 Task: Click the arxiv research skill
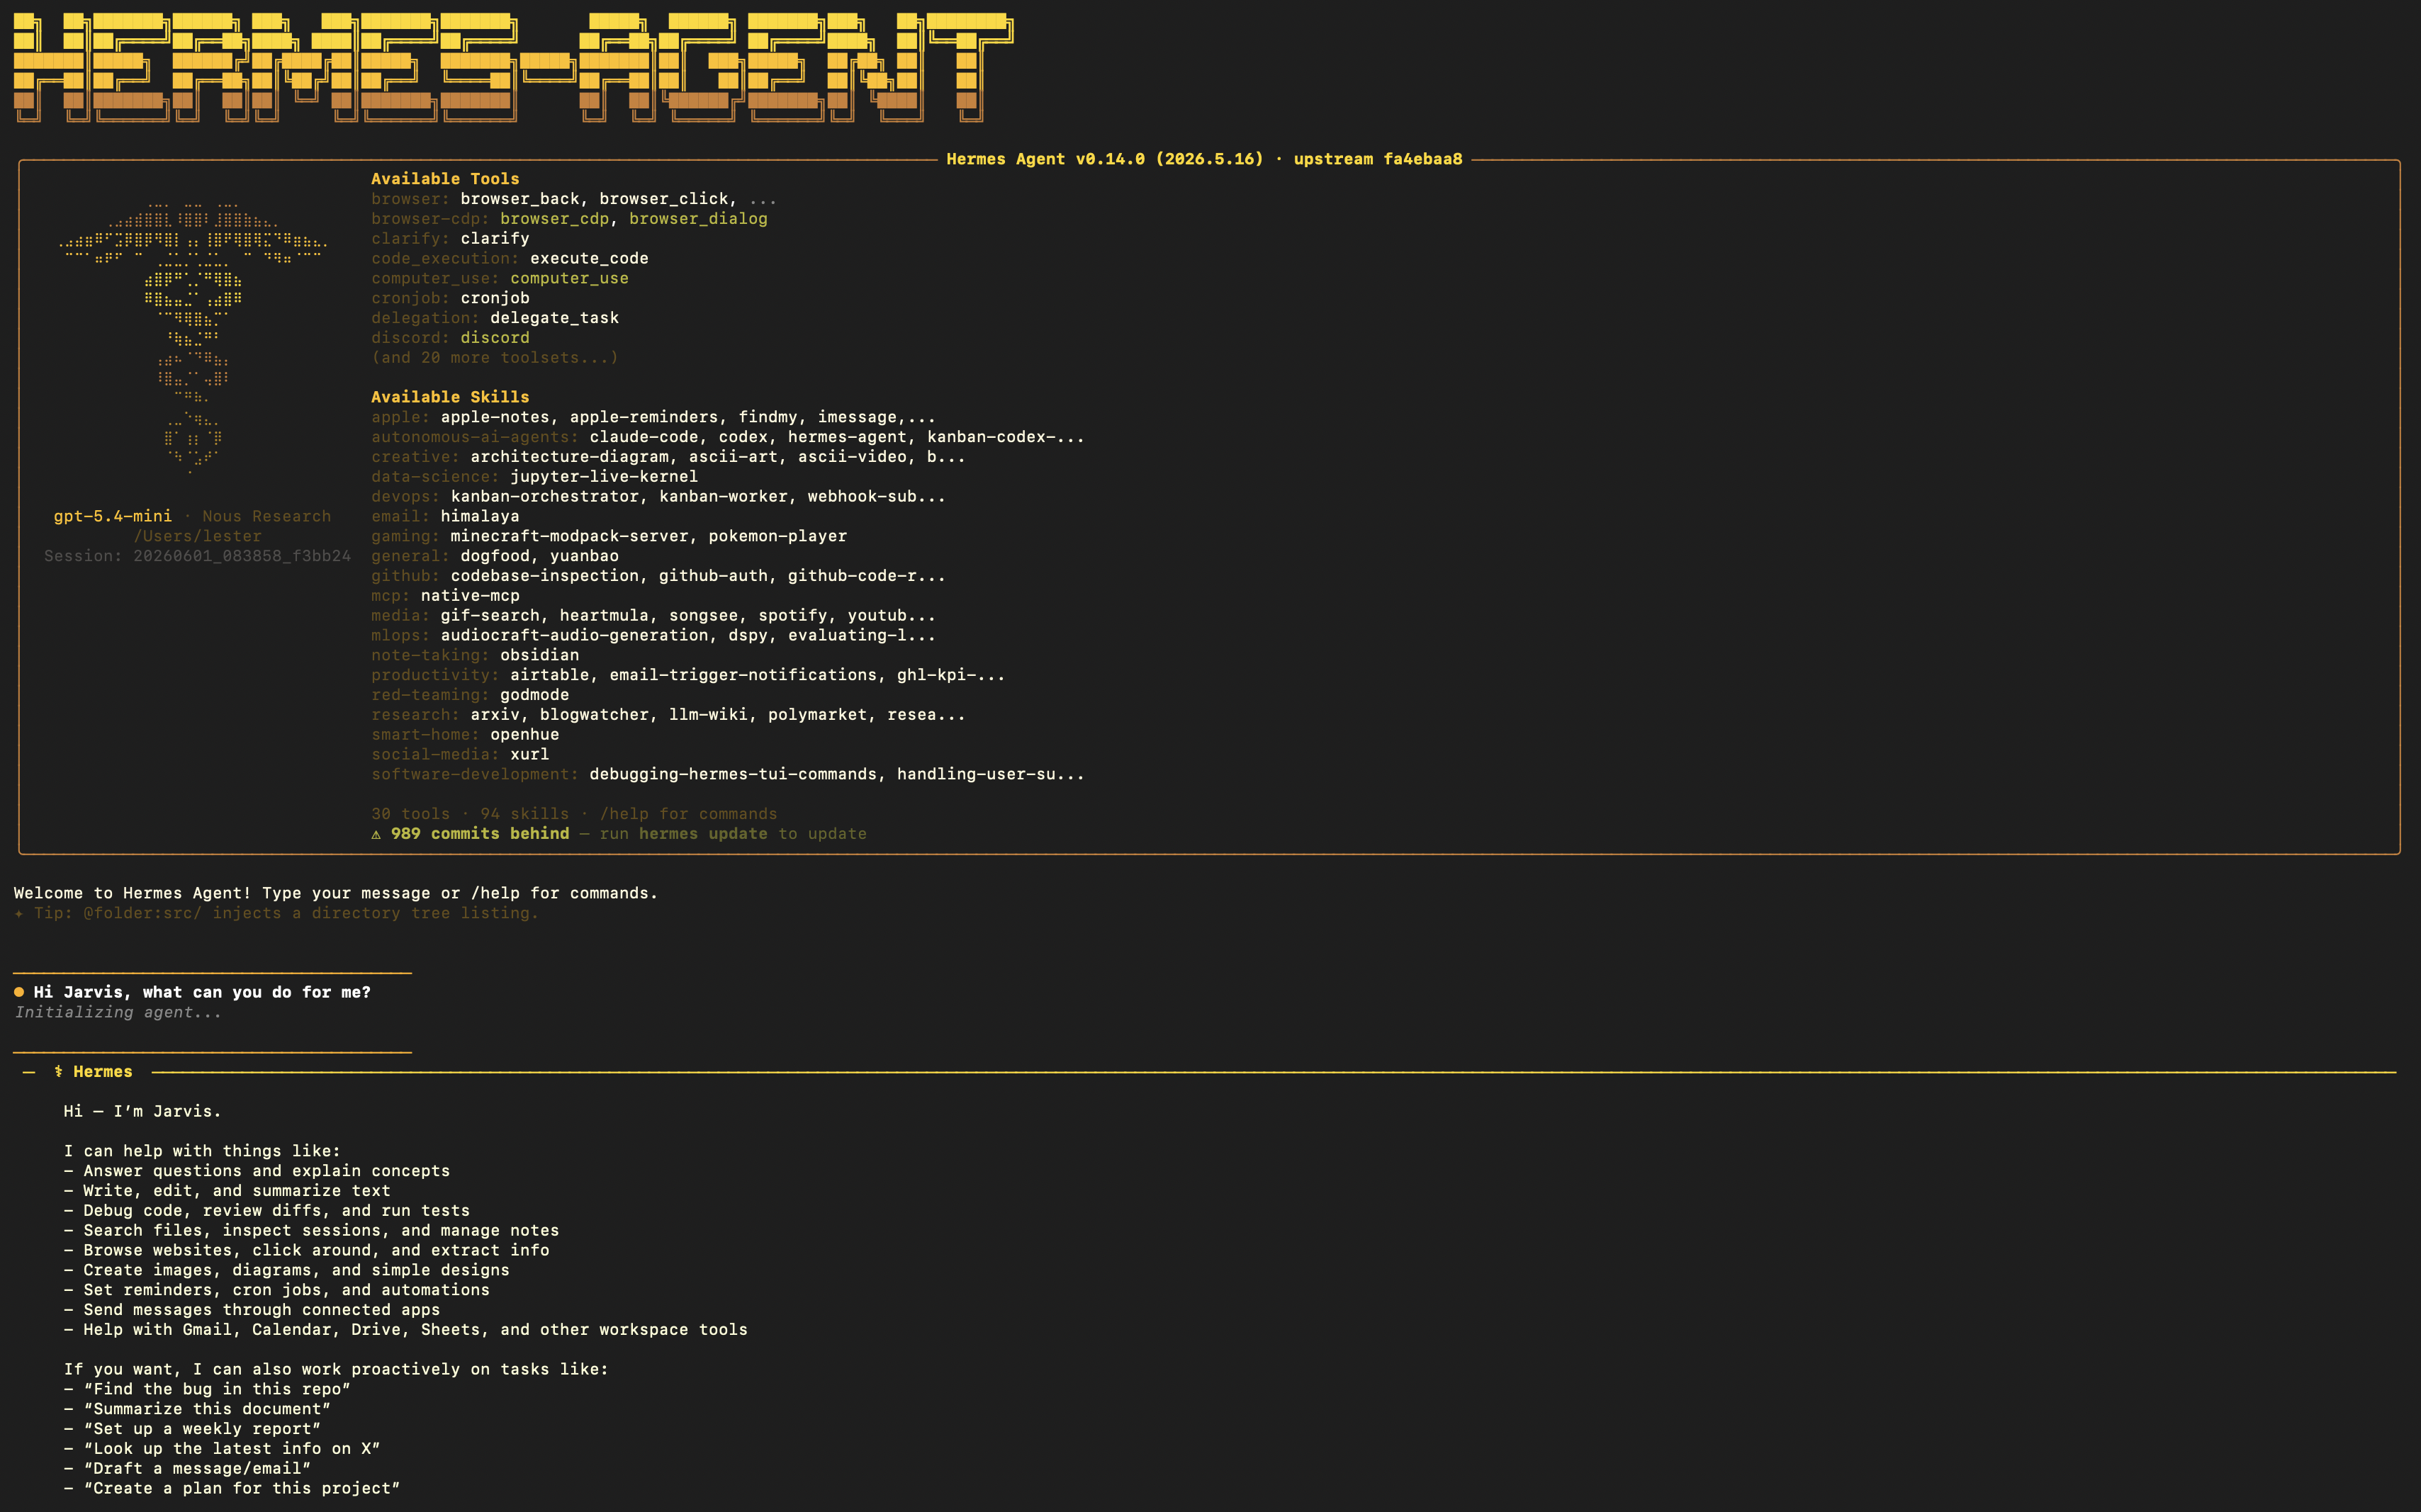[x=495, y=715]
